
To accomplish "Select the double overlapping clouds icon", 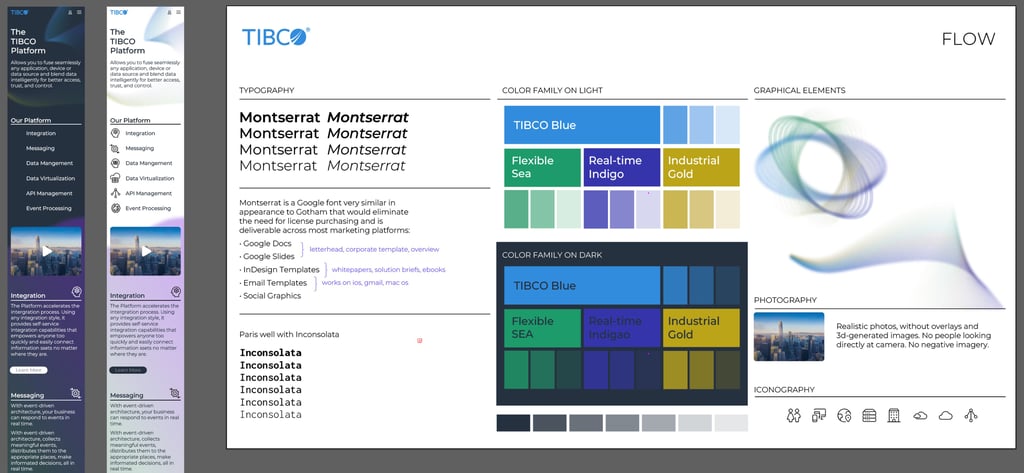I will 920,416.
